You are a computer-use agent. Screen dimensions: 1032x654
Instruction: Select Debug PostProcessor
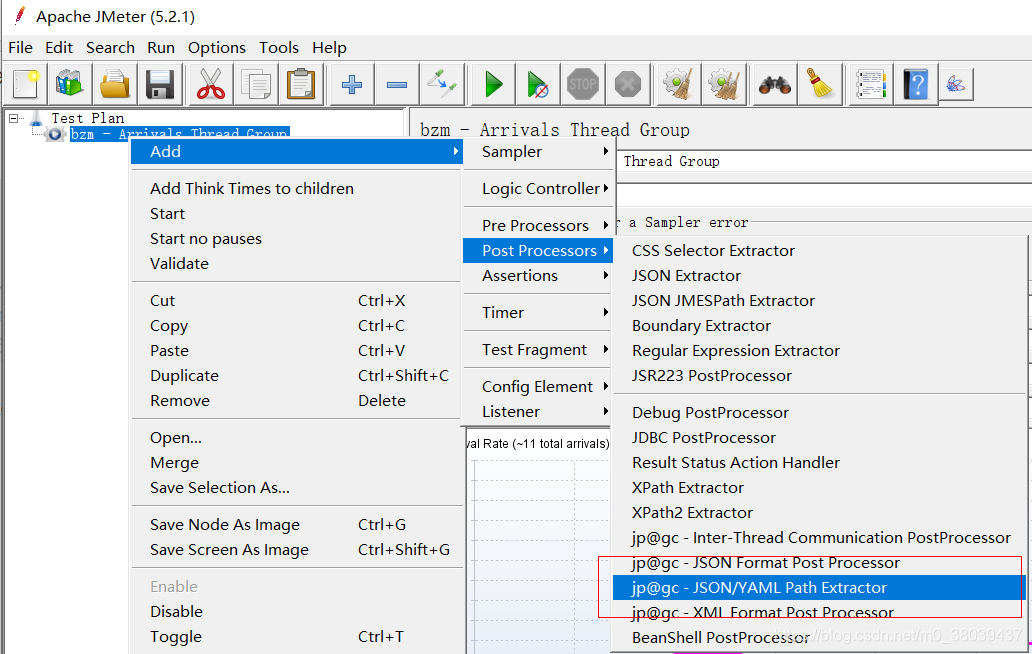pos(819,413)
